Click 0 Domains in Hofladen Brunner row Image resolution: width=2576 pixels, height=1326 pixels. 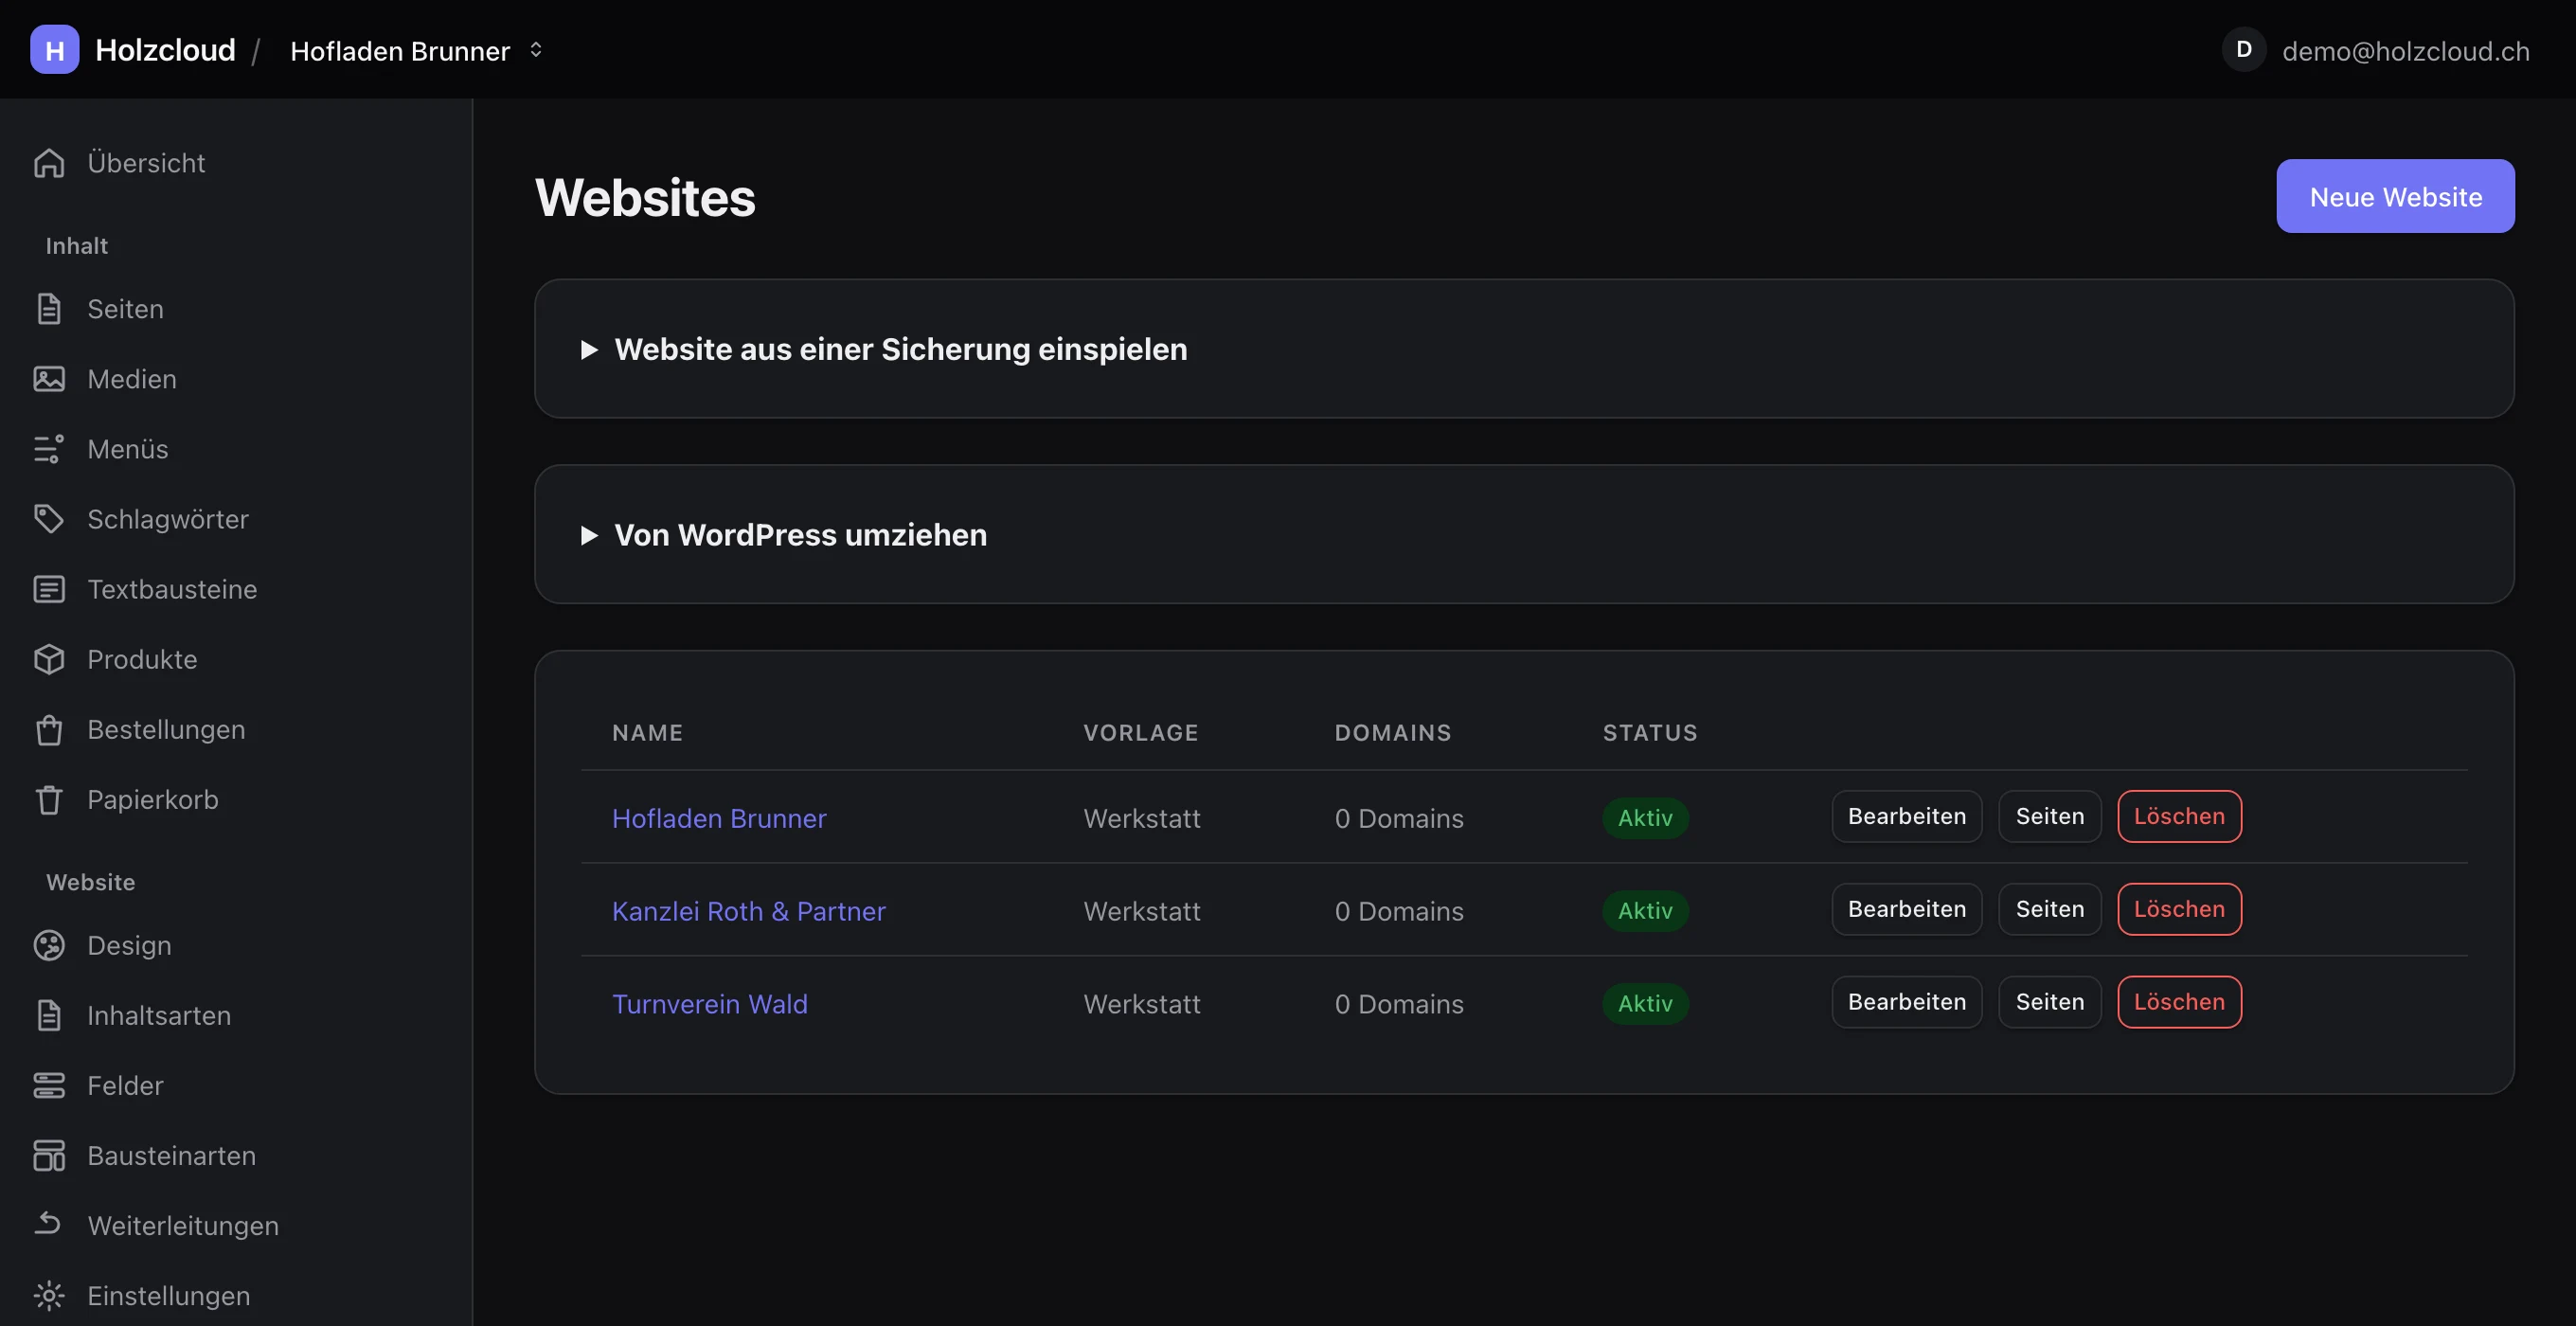coord(1398,818)
